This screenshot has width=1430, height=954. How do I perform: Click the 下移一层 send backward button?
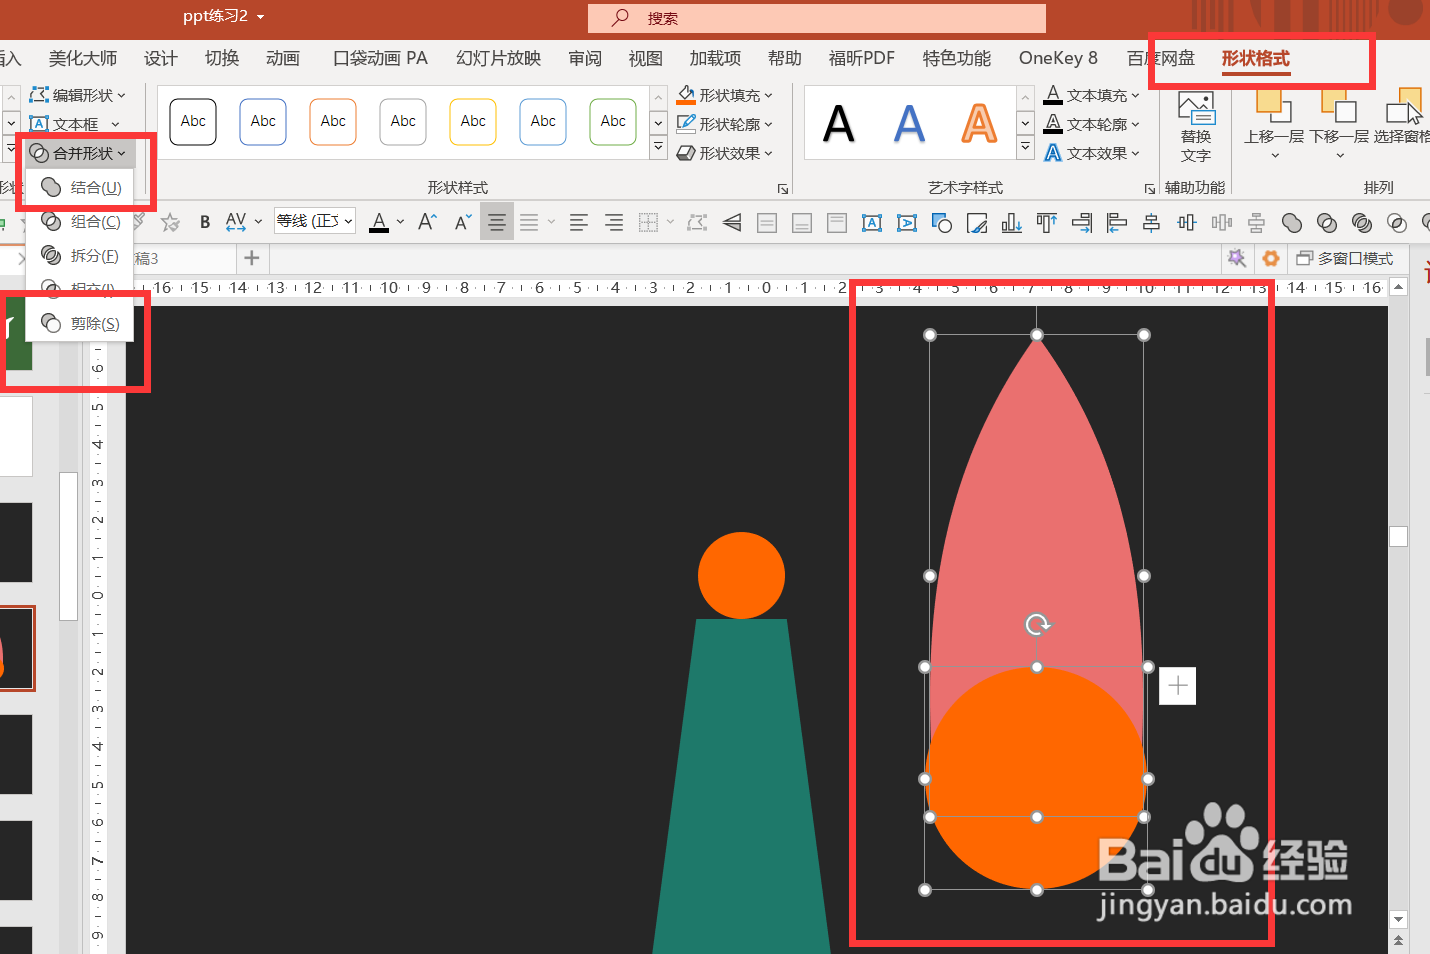1339,125
